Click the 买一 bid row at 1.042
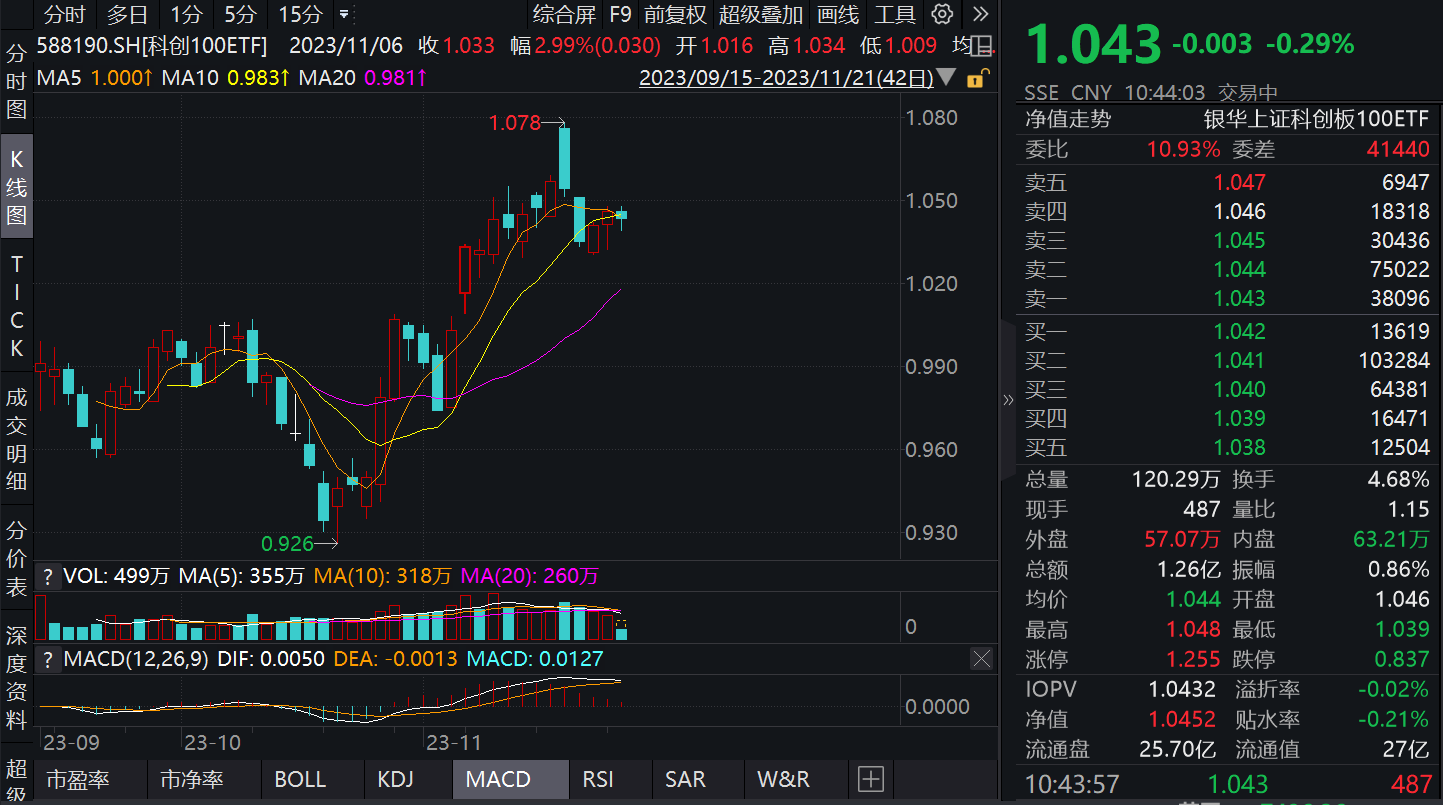The width and height of the screenshot is (1443, 805). click(x=1227, y=331)
